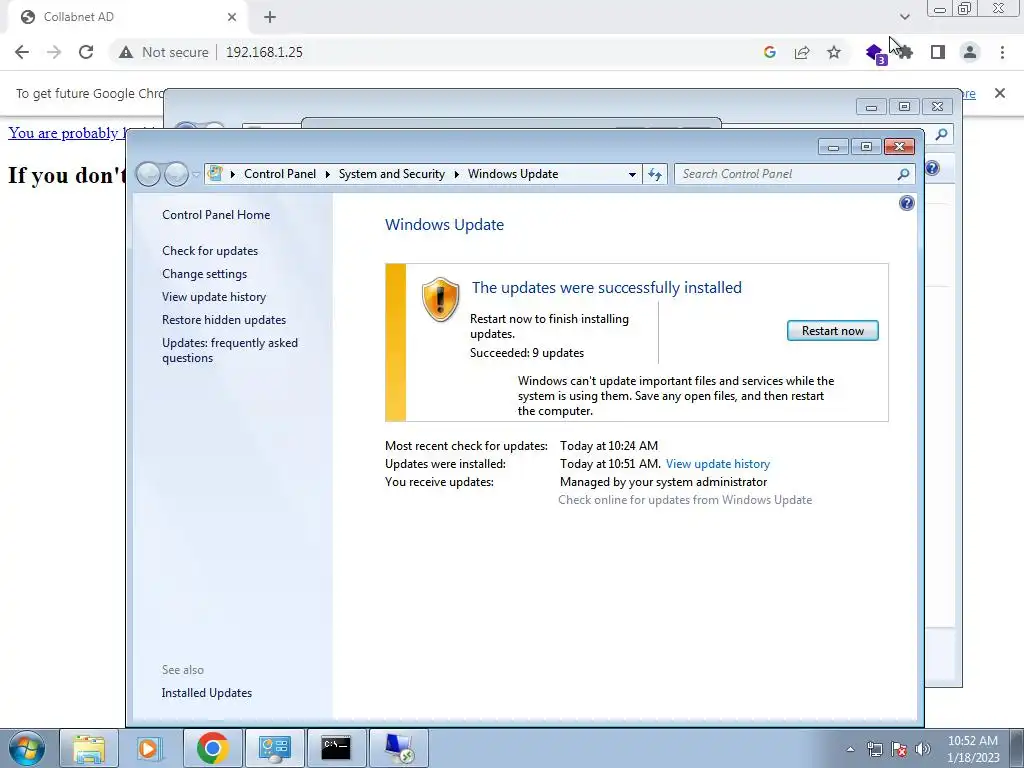The height and width of the screenshot is (768, 1024).
Task: Click the Not secure warning icon
Action: pyautogui.click(x=125, y=52)
